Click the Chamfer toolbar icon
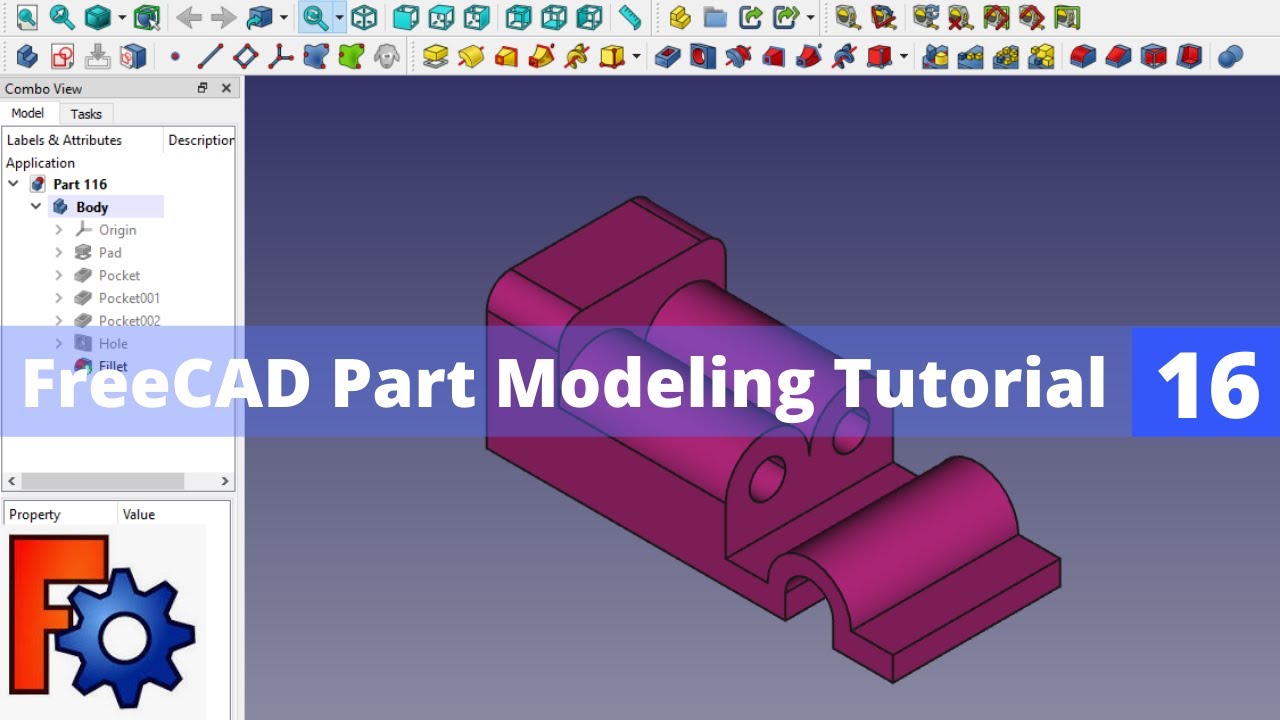 1118,56
